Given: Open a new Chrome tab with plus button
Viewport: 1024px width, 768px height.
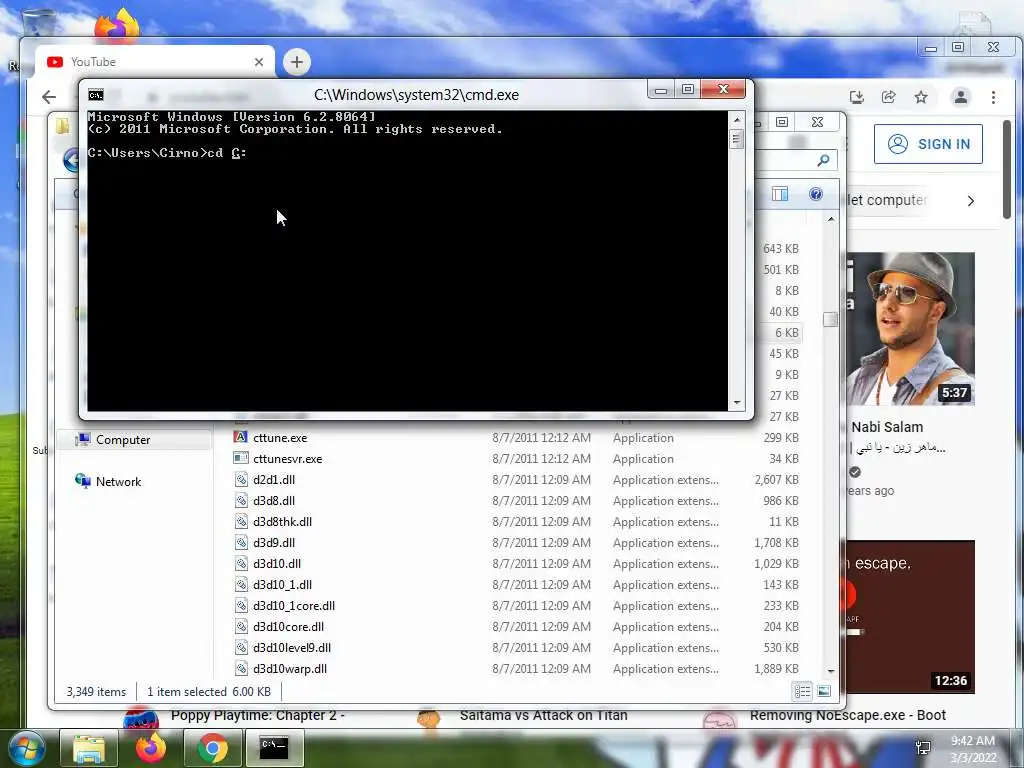Looking at the screenshot, I should 296,62.
